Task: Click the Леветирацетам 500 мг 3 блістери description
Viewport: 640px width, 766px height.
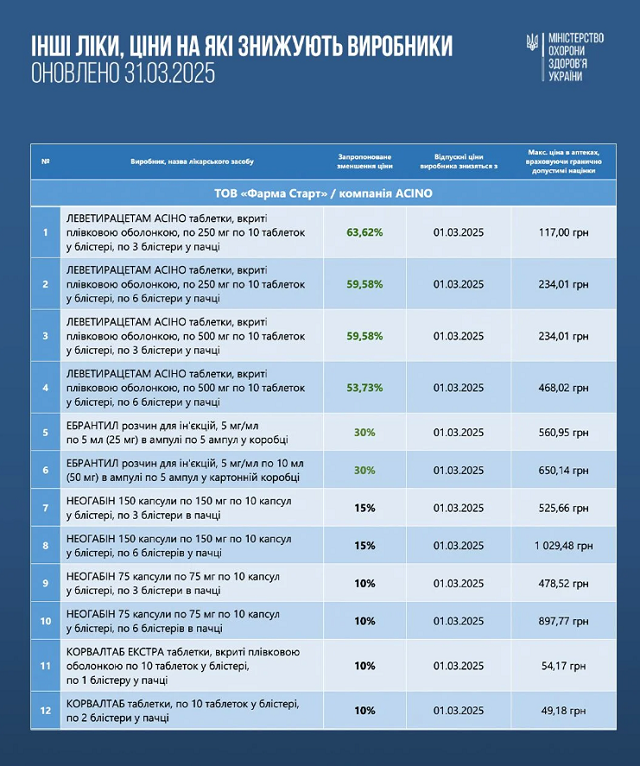Action: (x=186, y=336)
